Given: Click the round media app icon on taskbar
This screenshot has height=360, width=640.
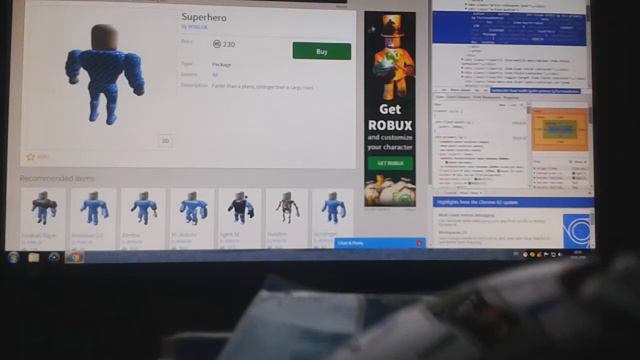Looking at the screenshot, I should [x=54, y=257].
